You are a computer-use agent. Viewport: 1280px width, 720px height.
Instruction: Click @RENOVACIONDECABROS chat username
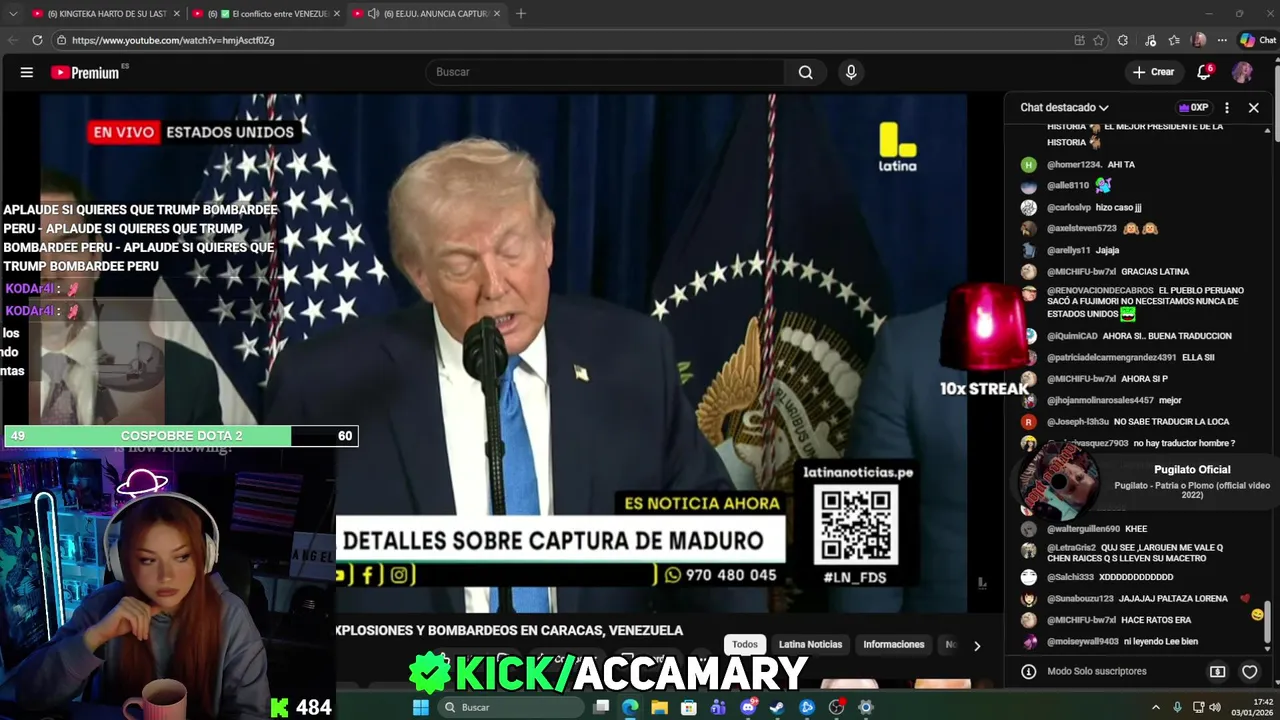pos(1100,290)
